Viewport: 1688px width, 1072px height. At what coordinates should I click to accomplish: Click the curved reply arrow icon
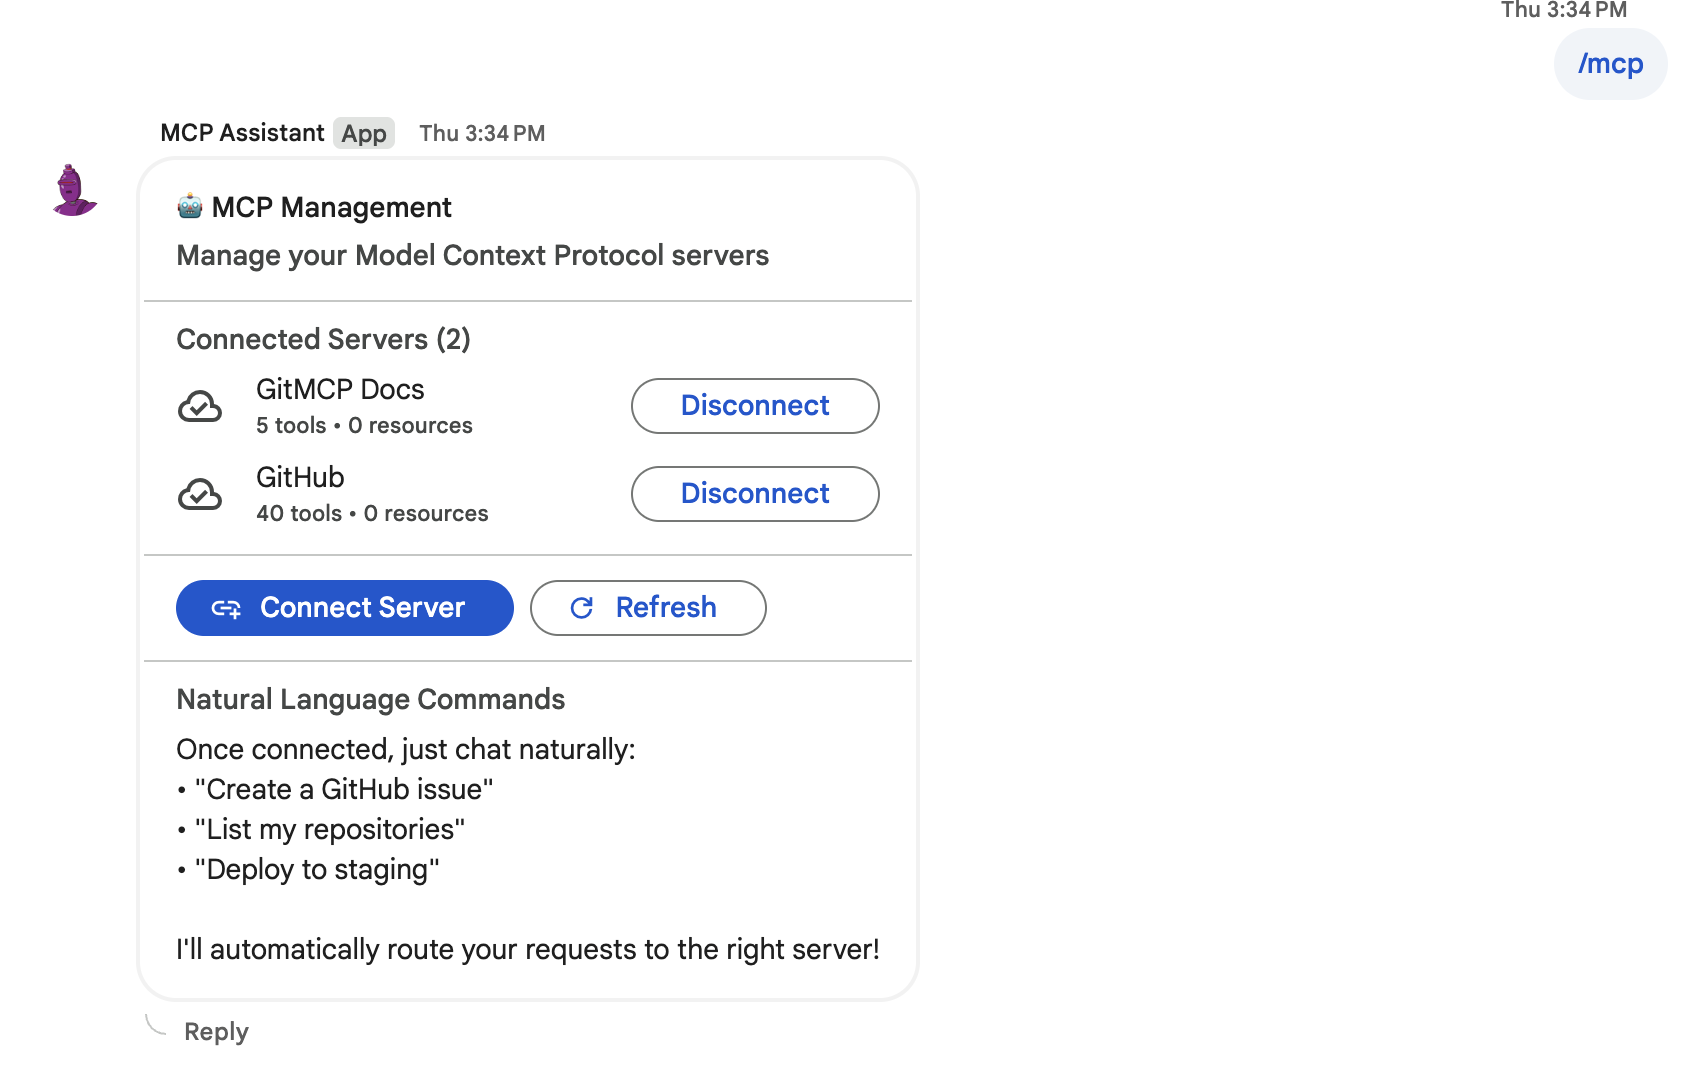click(x=156, y=1025)
